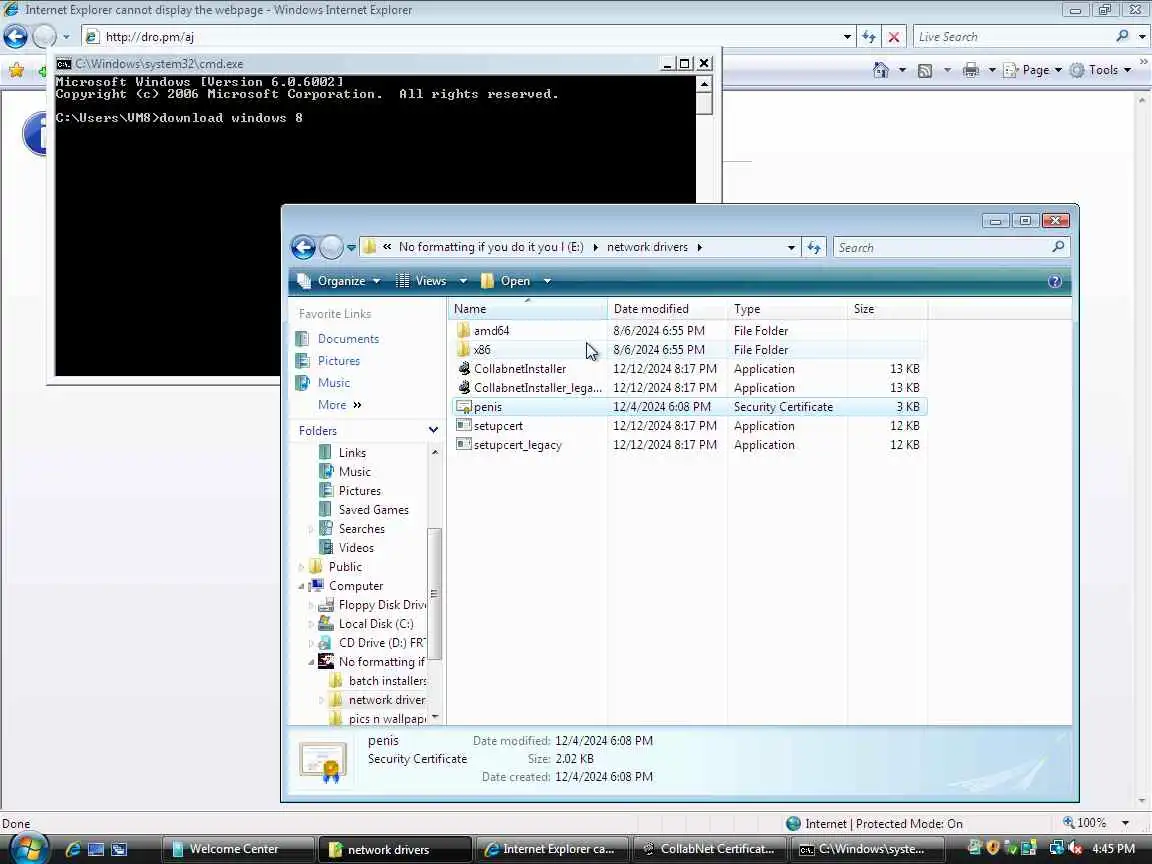Sort by Type column header

point(787,309)
